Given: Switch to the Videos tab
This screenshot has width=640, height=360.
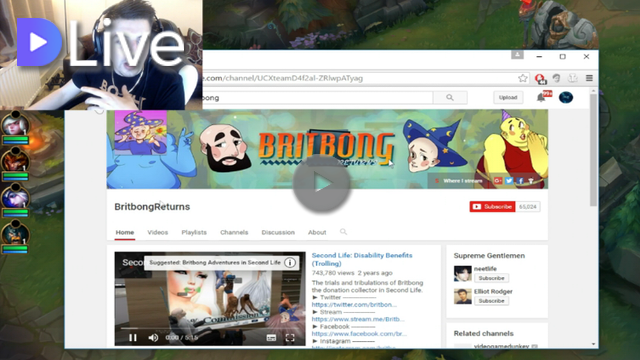Looking at the screenshot, I should (x=158, y=232).
